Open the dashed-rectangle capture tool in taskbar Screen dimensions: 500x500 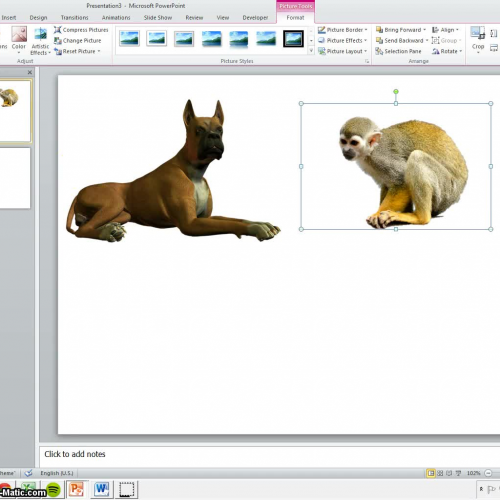(127, 489)
